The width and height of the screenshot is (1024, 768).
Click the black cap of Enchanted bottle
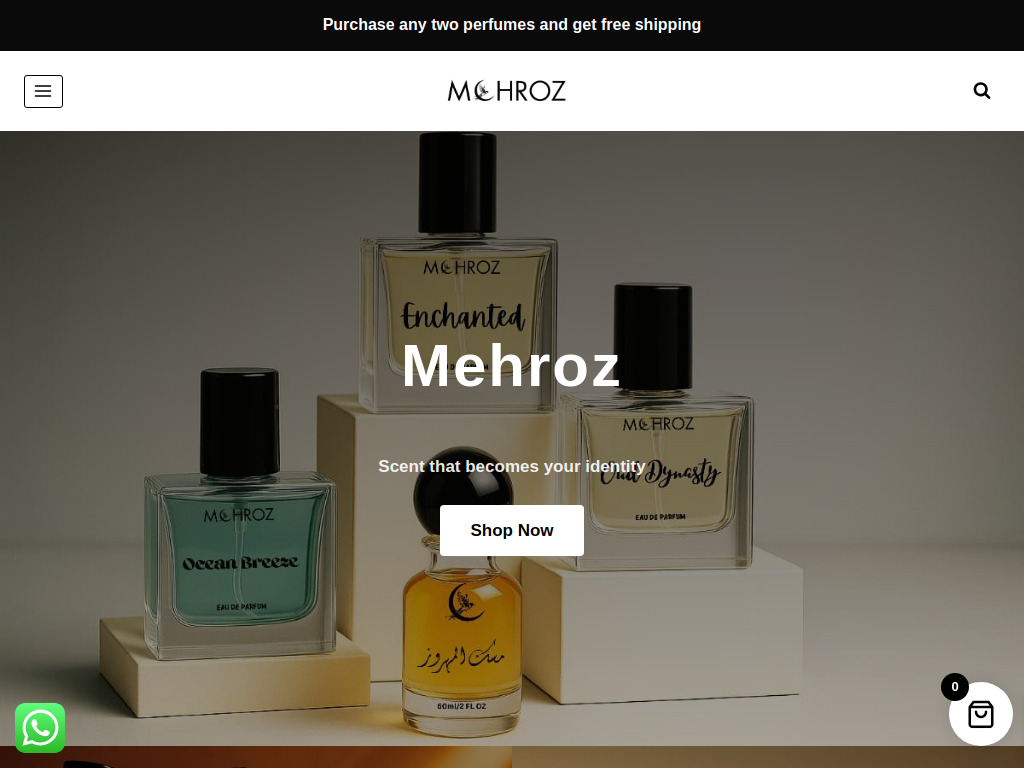(457, 182)
